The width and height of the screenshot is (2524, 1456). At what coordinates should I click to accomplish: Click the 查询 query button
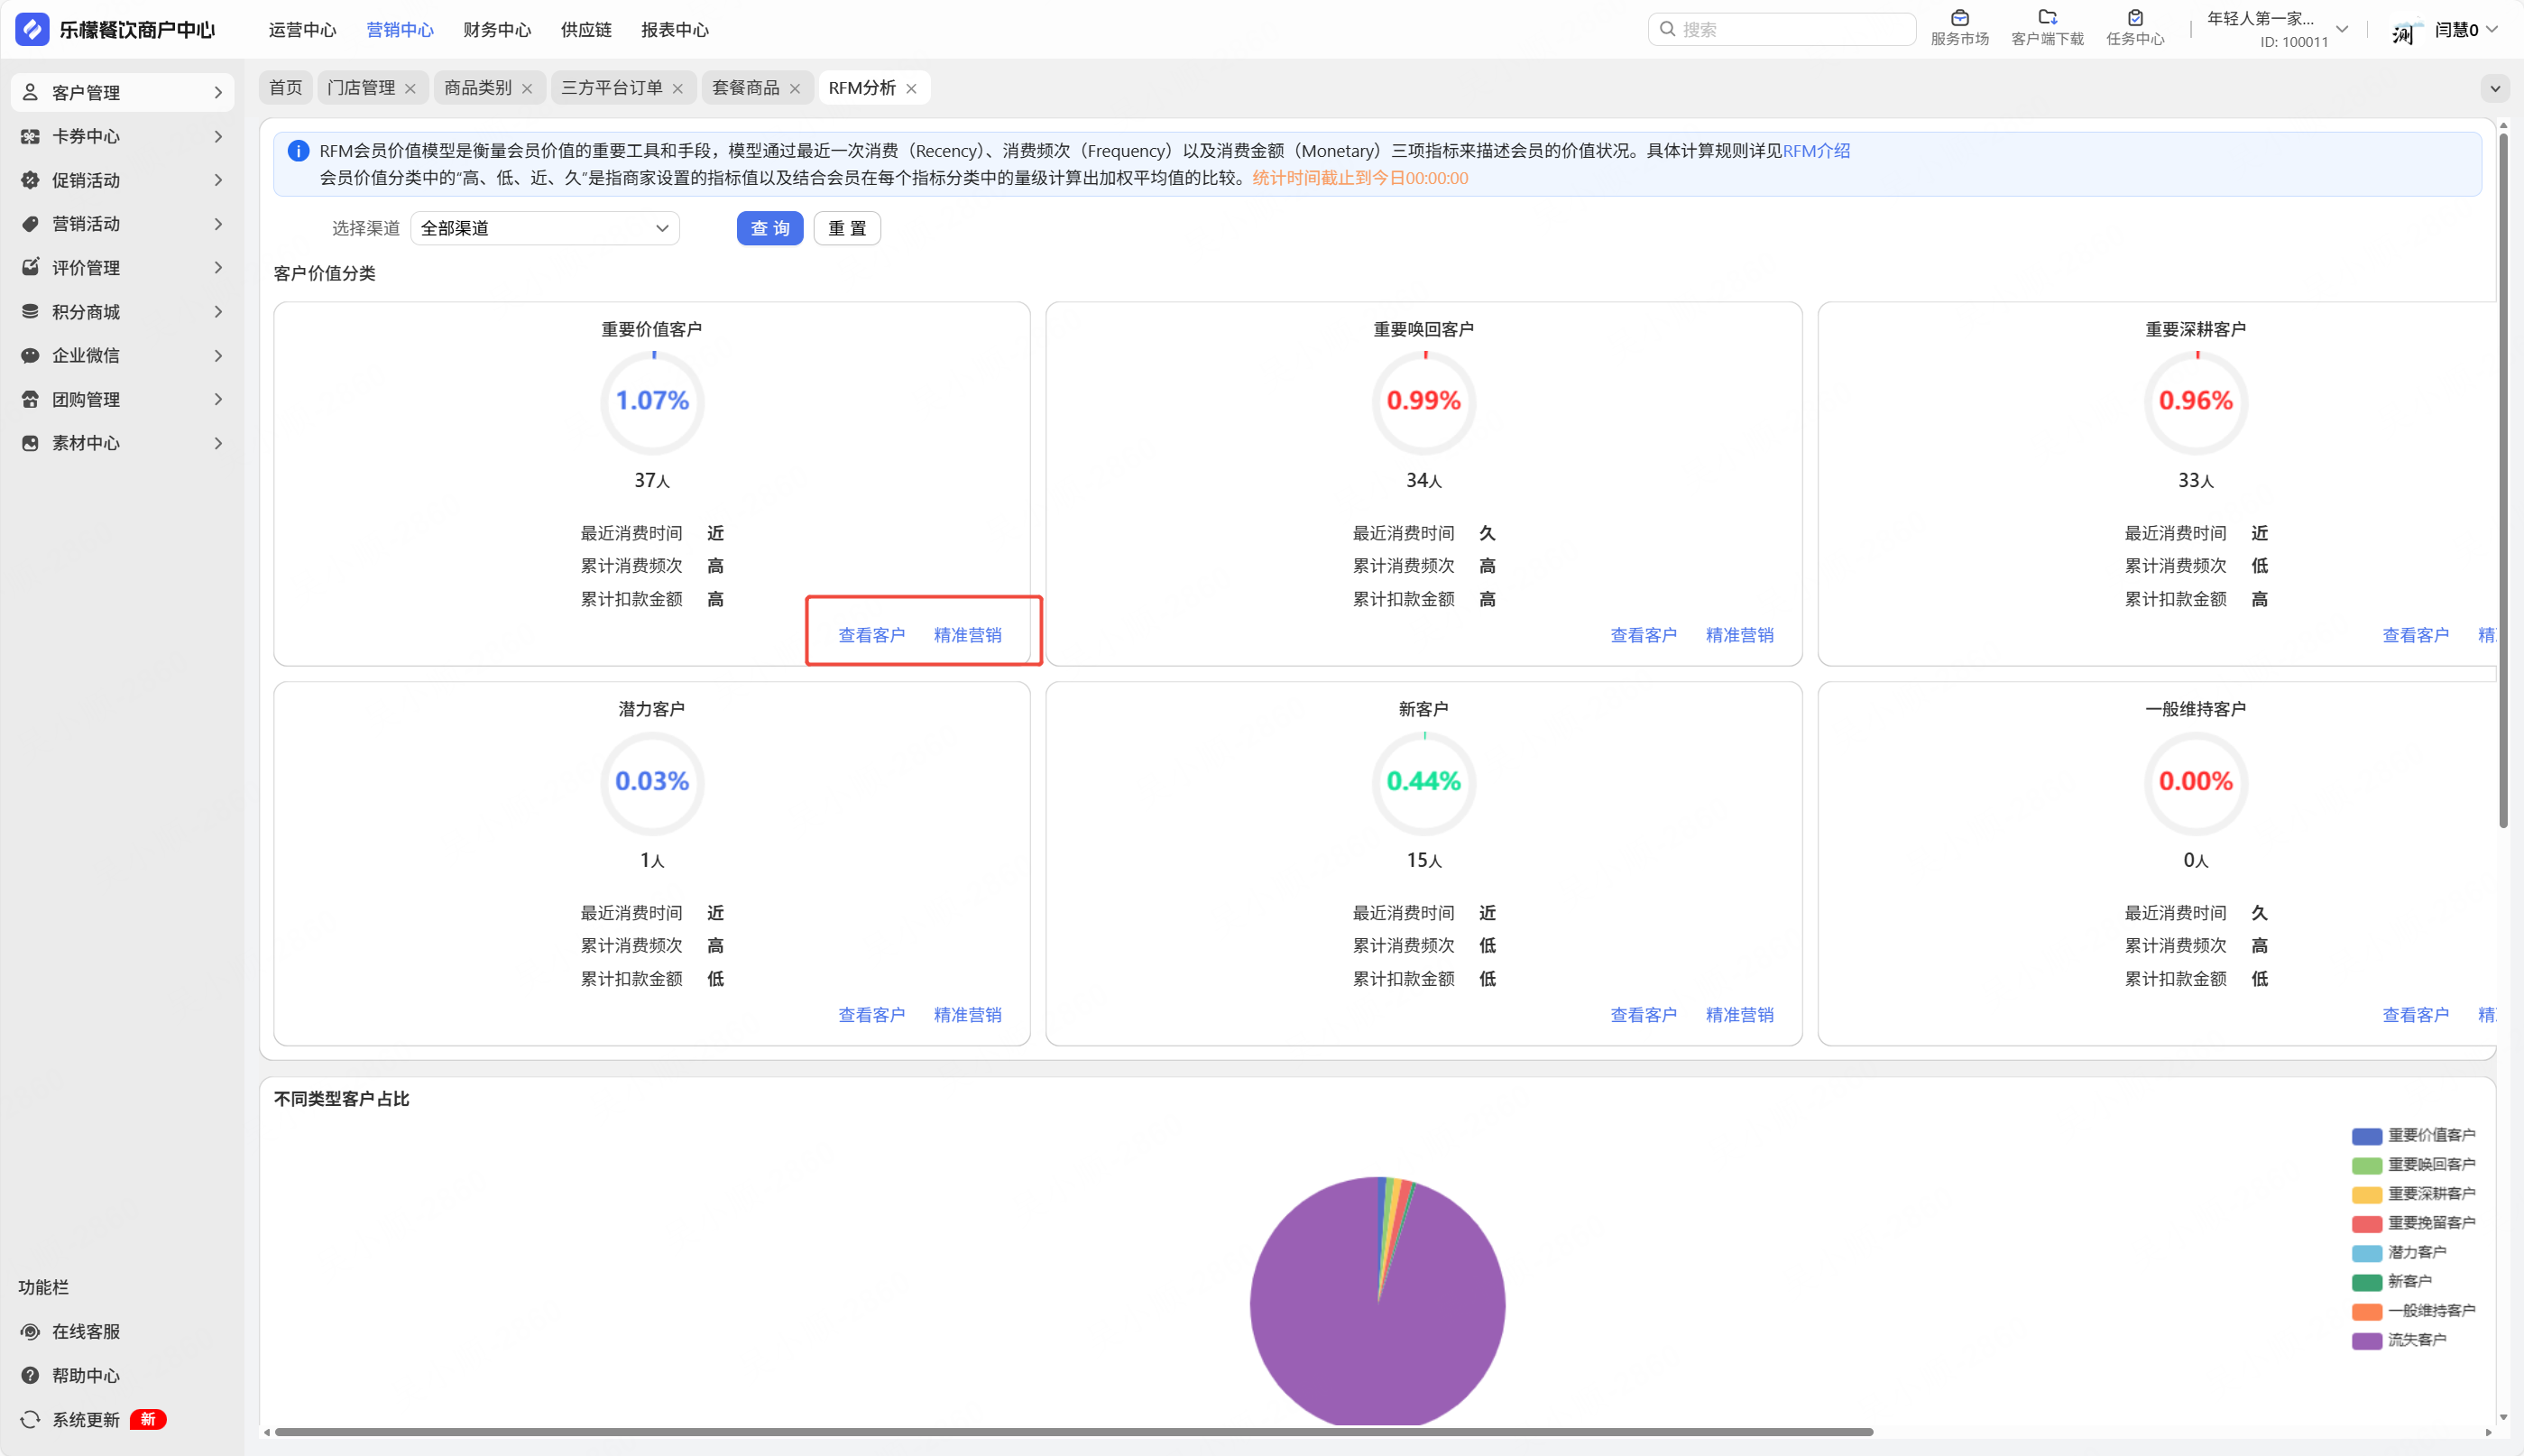[769, 228]
